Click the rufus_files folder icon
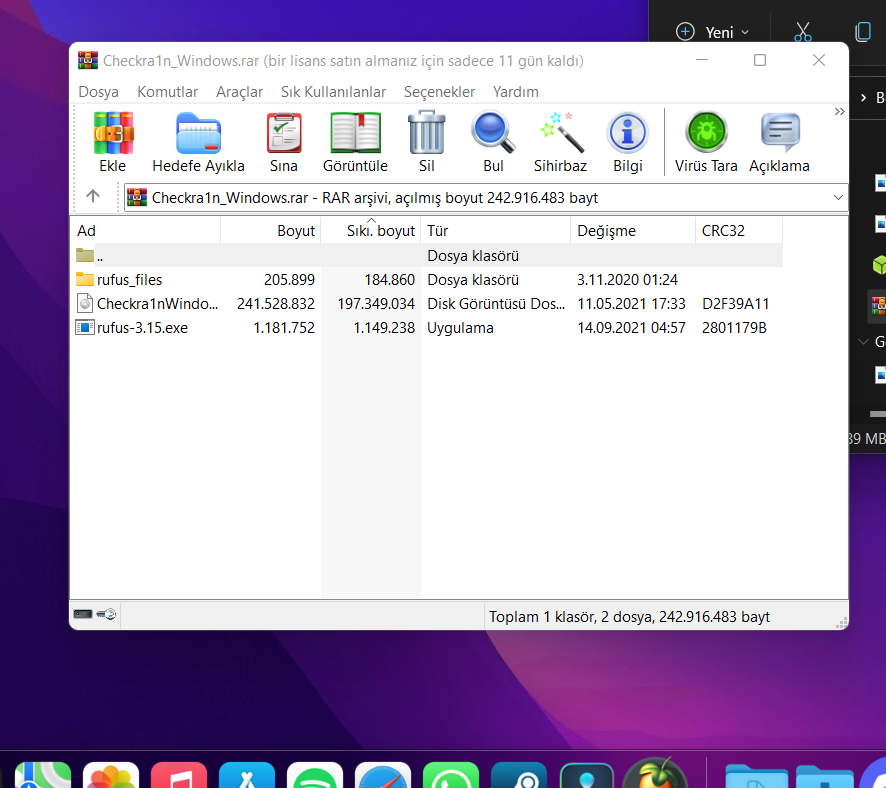 point(85,279)
